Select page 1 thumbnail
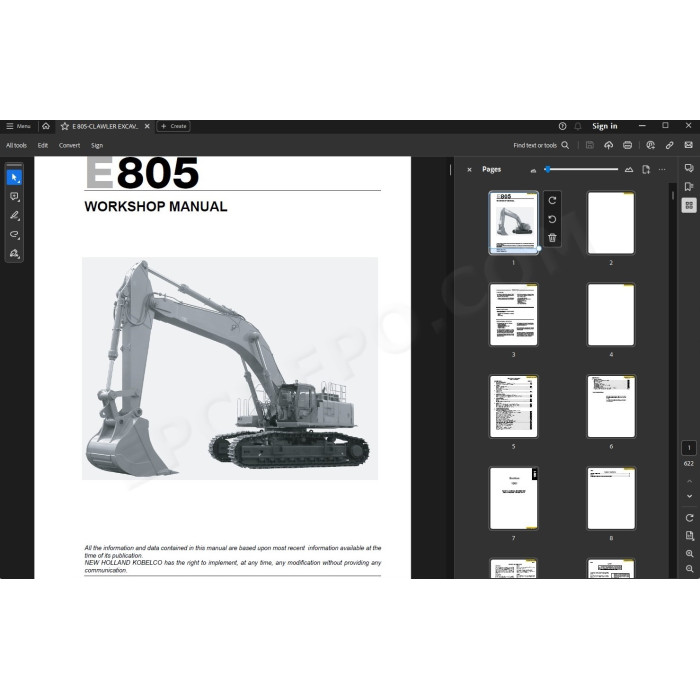Viewport: 700px width, 700px height. pyautogui.click(x=513, y=223)
